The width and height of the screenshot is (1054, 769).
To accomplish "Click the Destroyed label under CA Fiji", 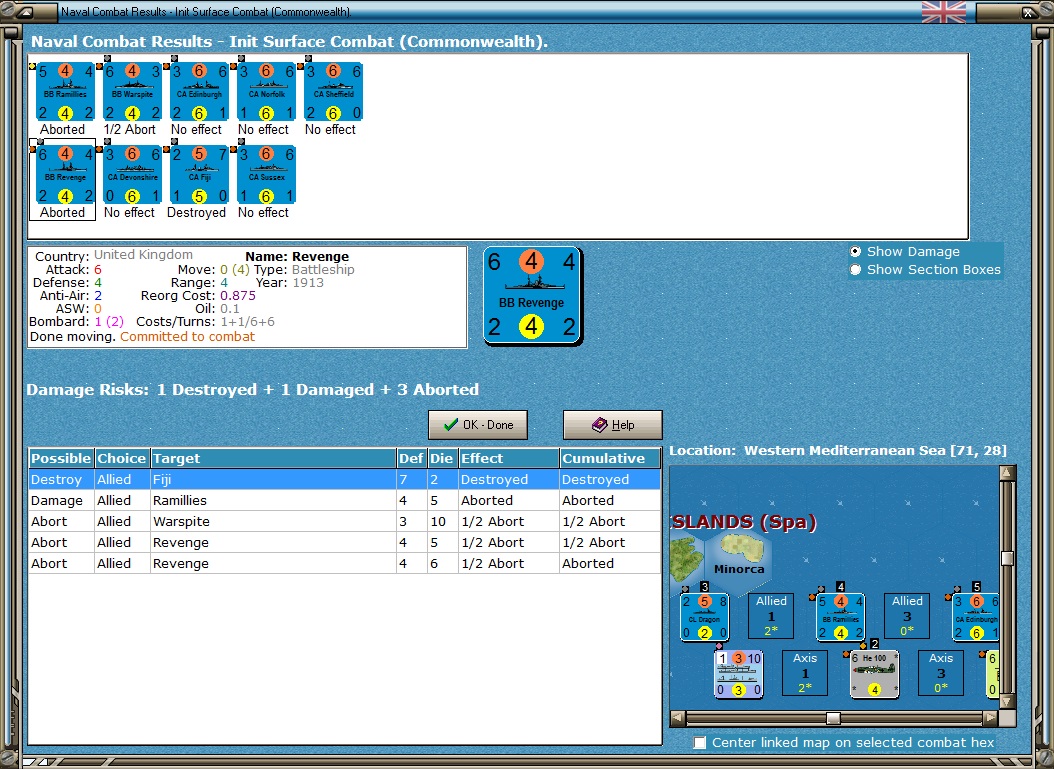I will (x=196, y=212).
